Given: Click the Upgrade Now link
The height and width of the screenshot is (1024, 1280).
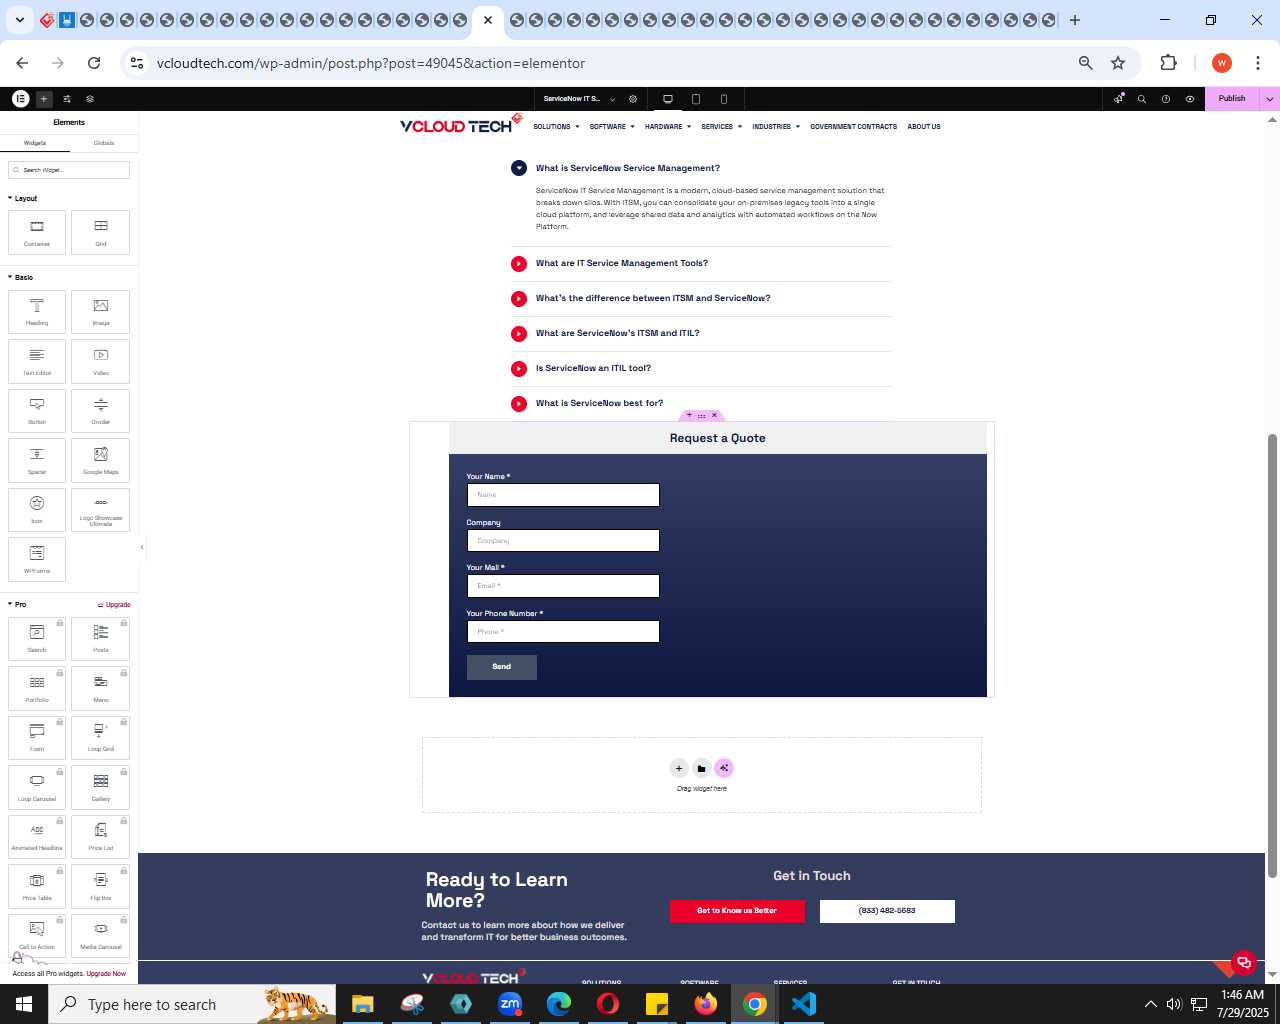Looking at the screenshot, I should coord(106,974).
